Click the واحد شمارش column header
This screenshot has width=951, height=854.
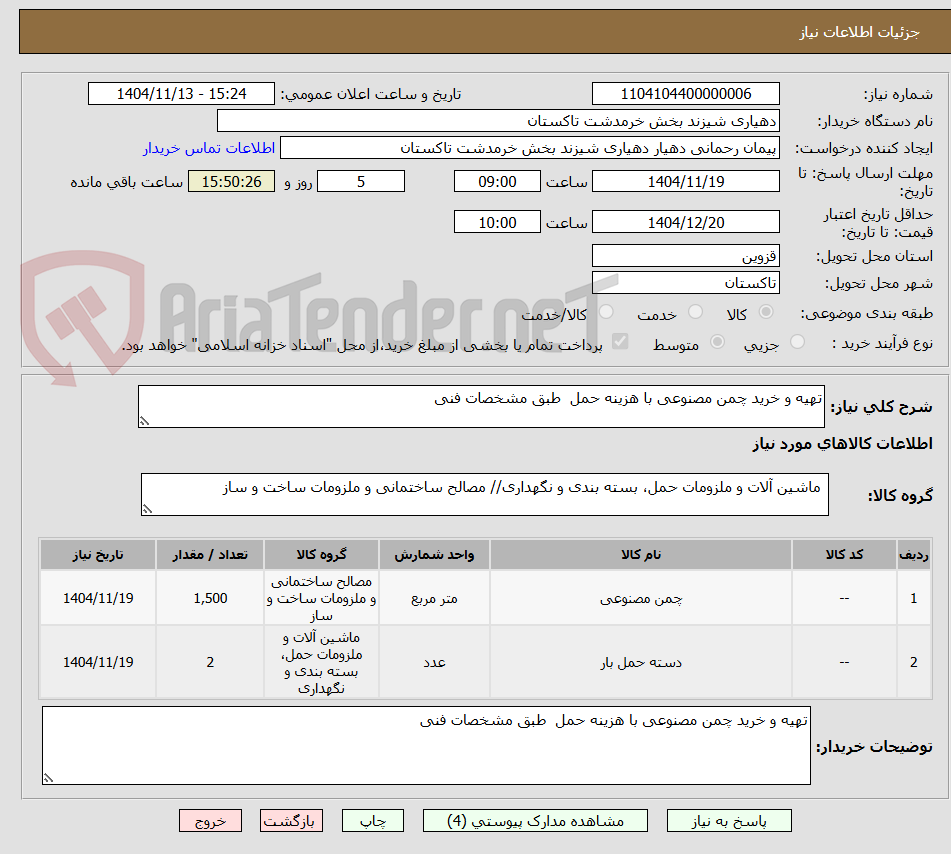tap(434, 554)
